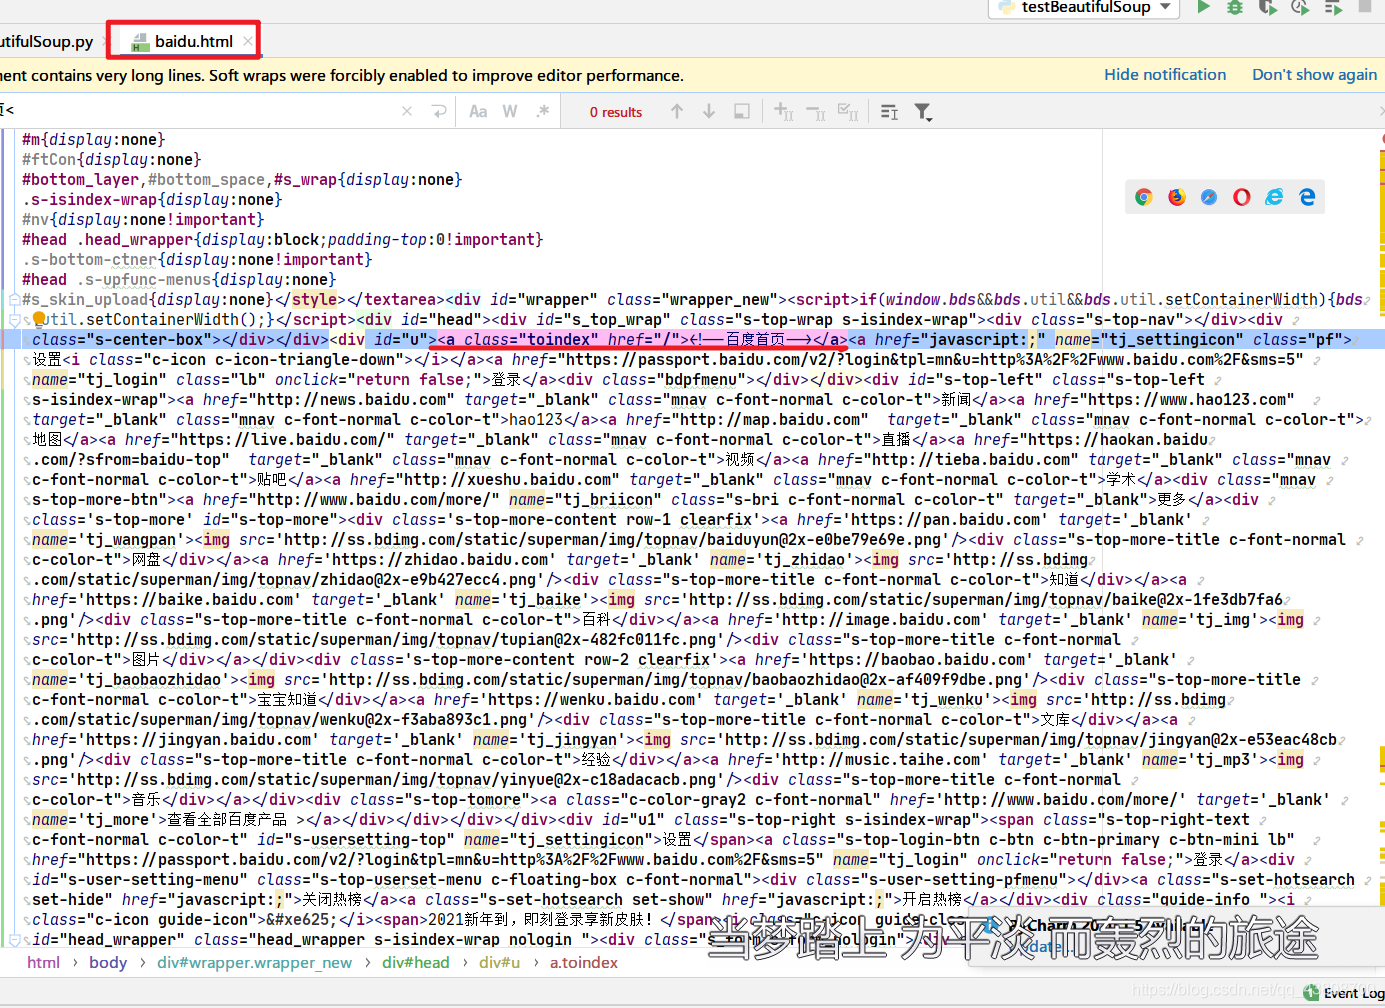This screenshot has width=1385, height=1008.
Task: Toggle Match Case (Aa) option
Action: [x=478, y=111]
